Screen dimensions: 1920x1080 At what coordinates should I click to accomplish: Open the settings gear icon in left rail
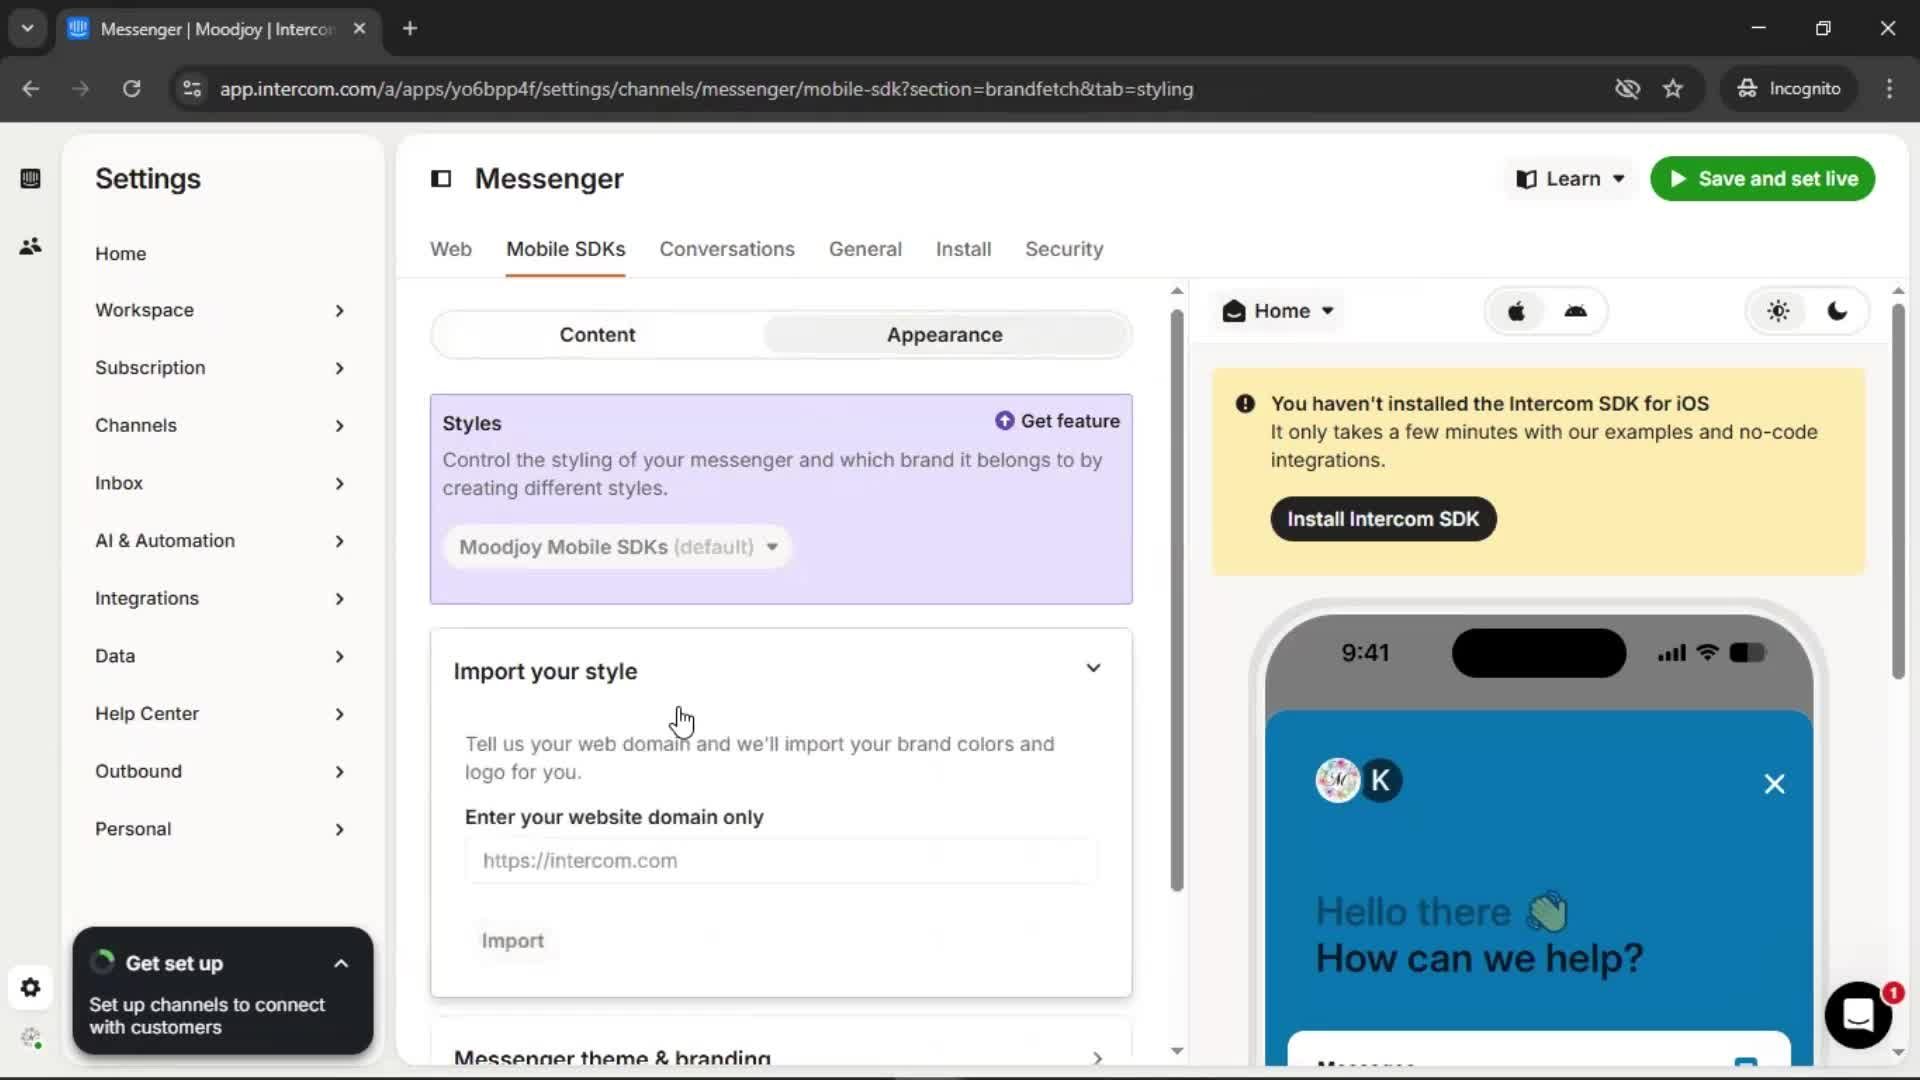[x=30, y=988]
